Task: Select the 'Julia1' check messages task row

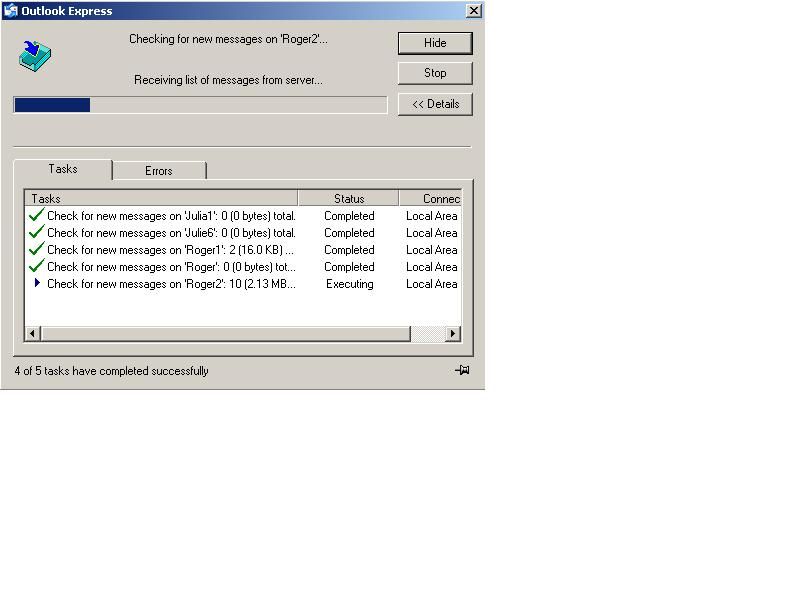Action: click(x=243, y=216)
